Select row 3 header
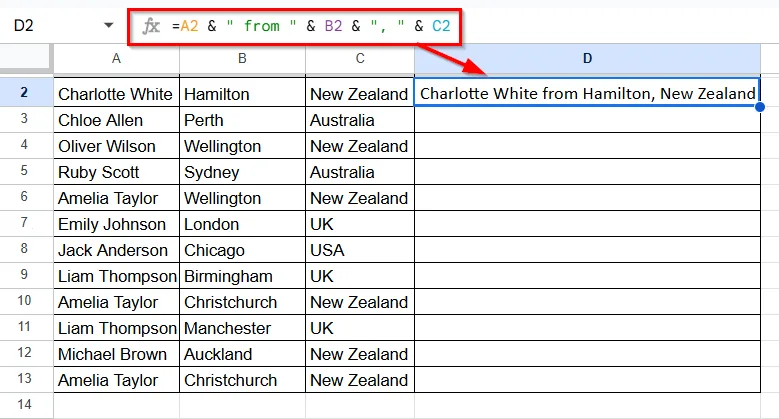Image resolution: width=779 pixels, height=419 pixels. pyautogui.click(x=26, y=119)
